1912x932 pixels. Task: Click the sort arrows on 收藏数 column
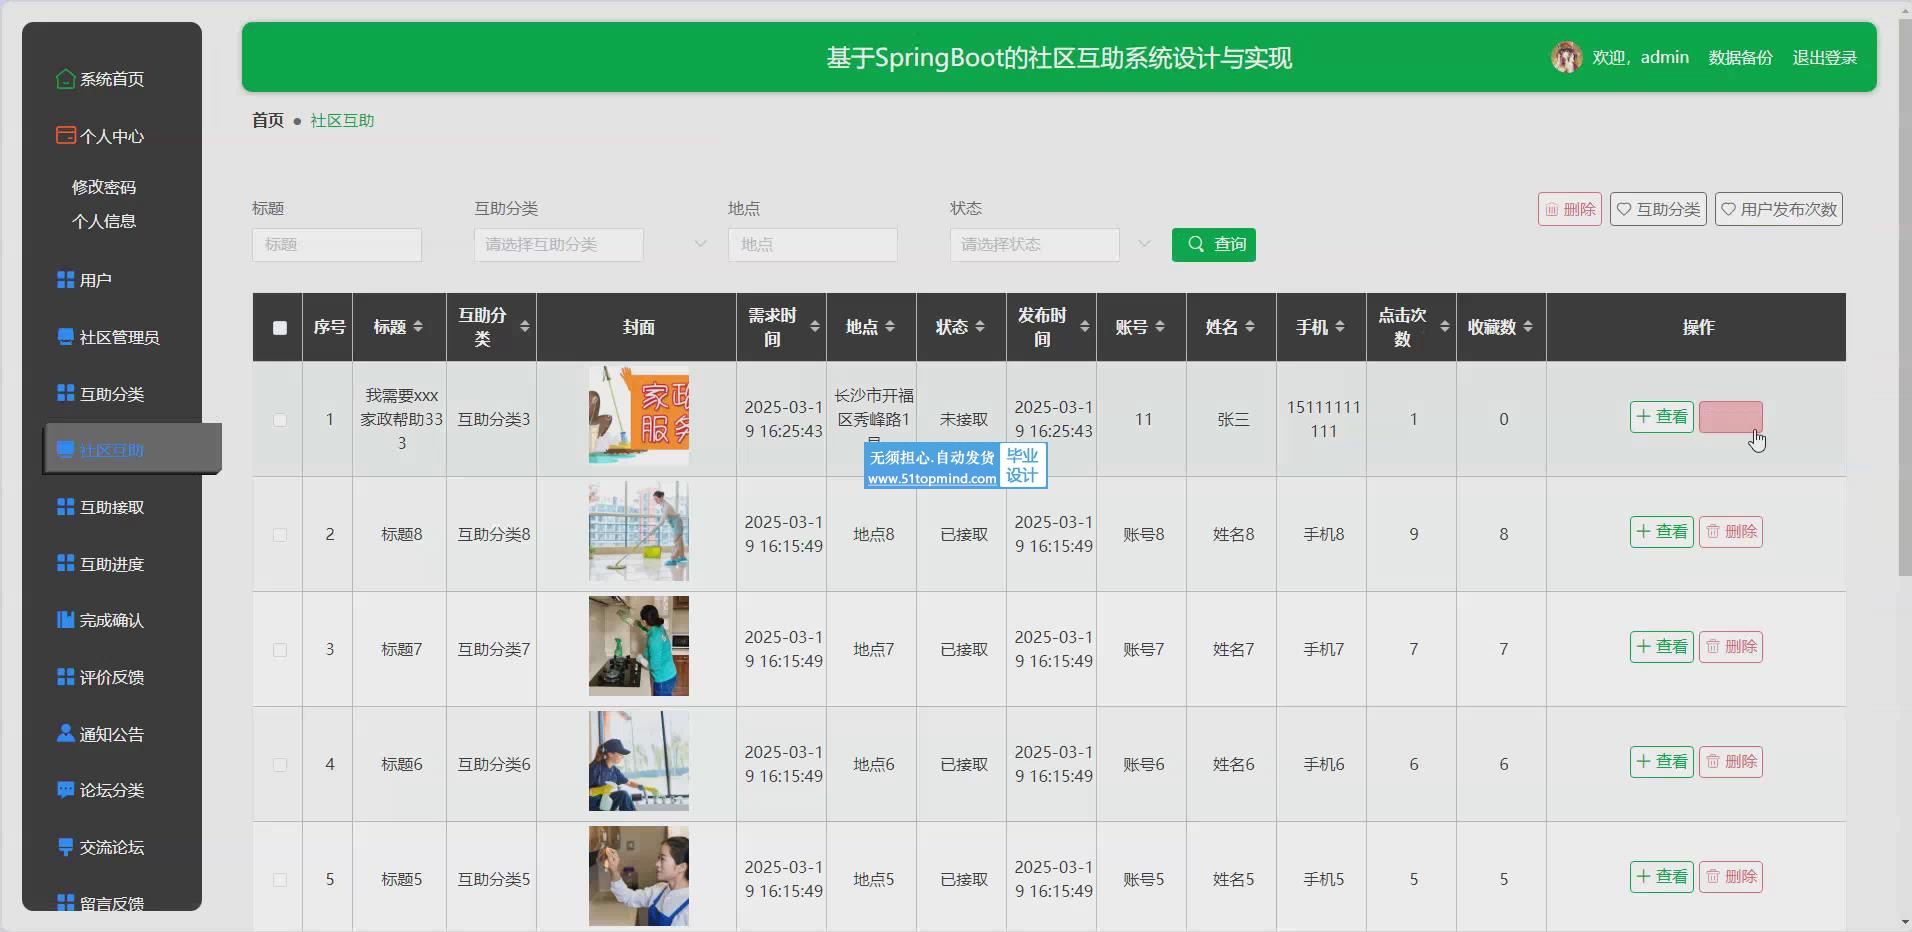pyautogui.click(x=1527, y=327)
